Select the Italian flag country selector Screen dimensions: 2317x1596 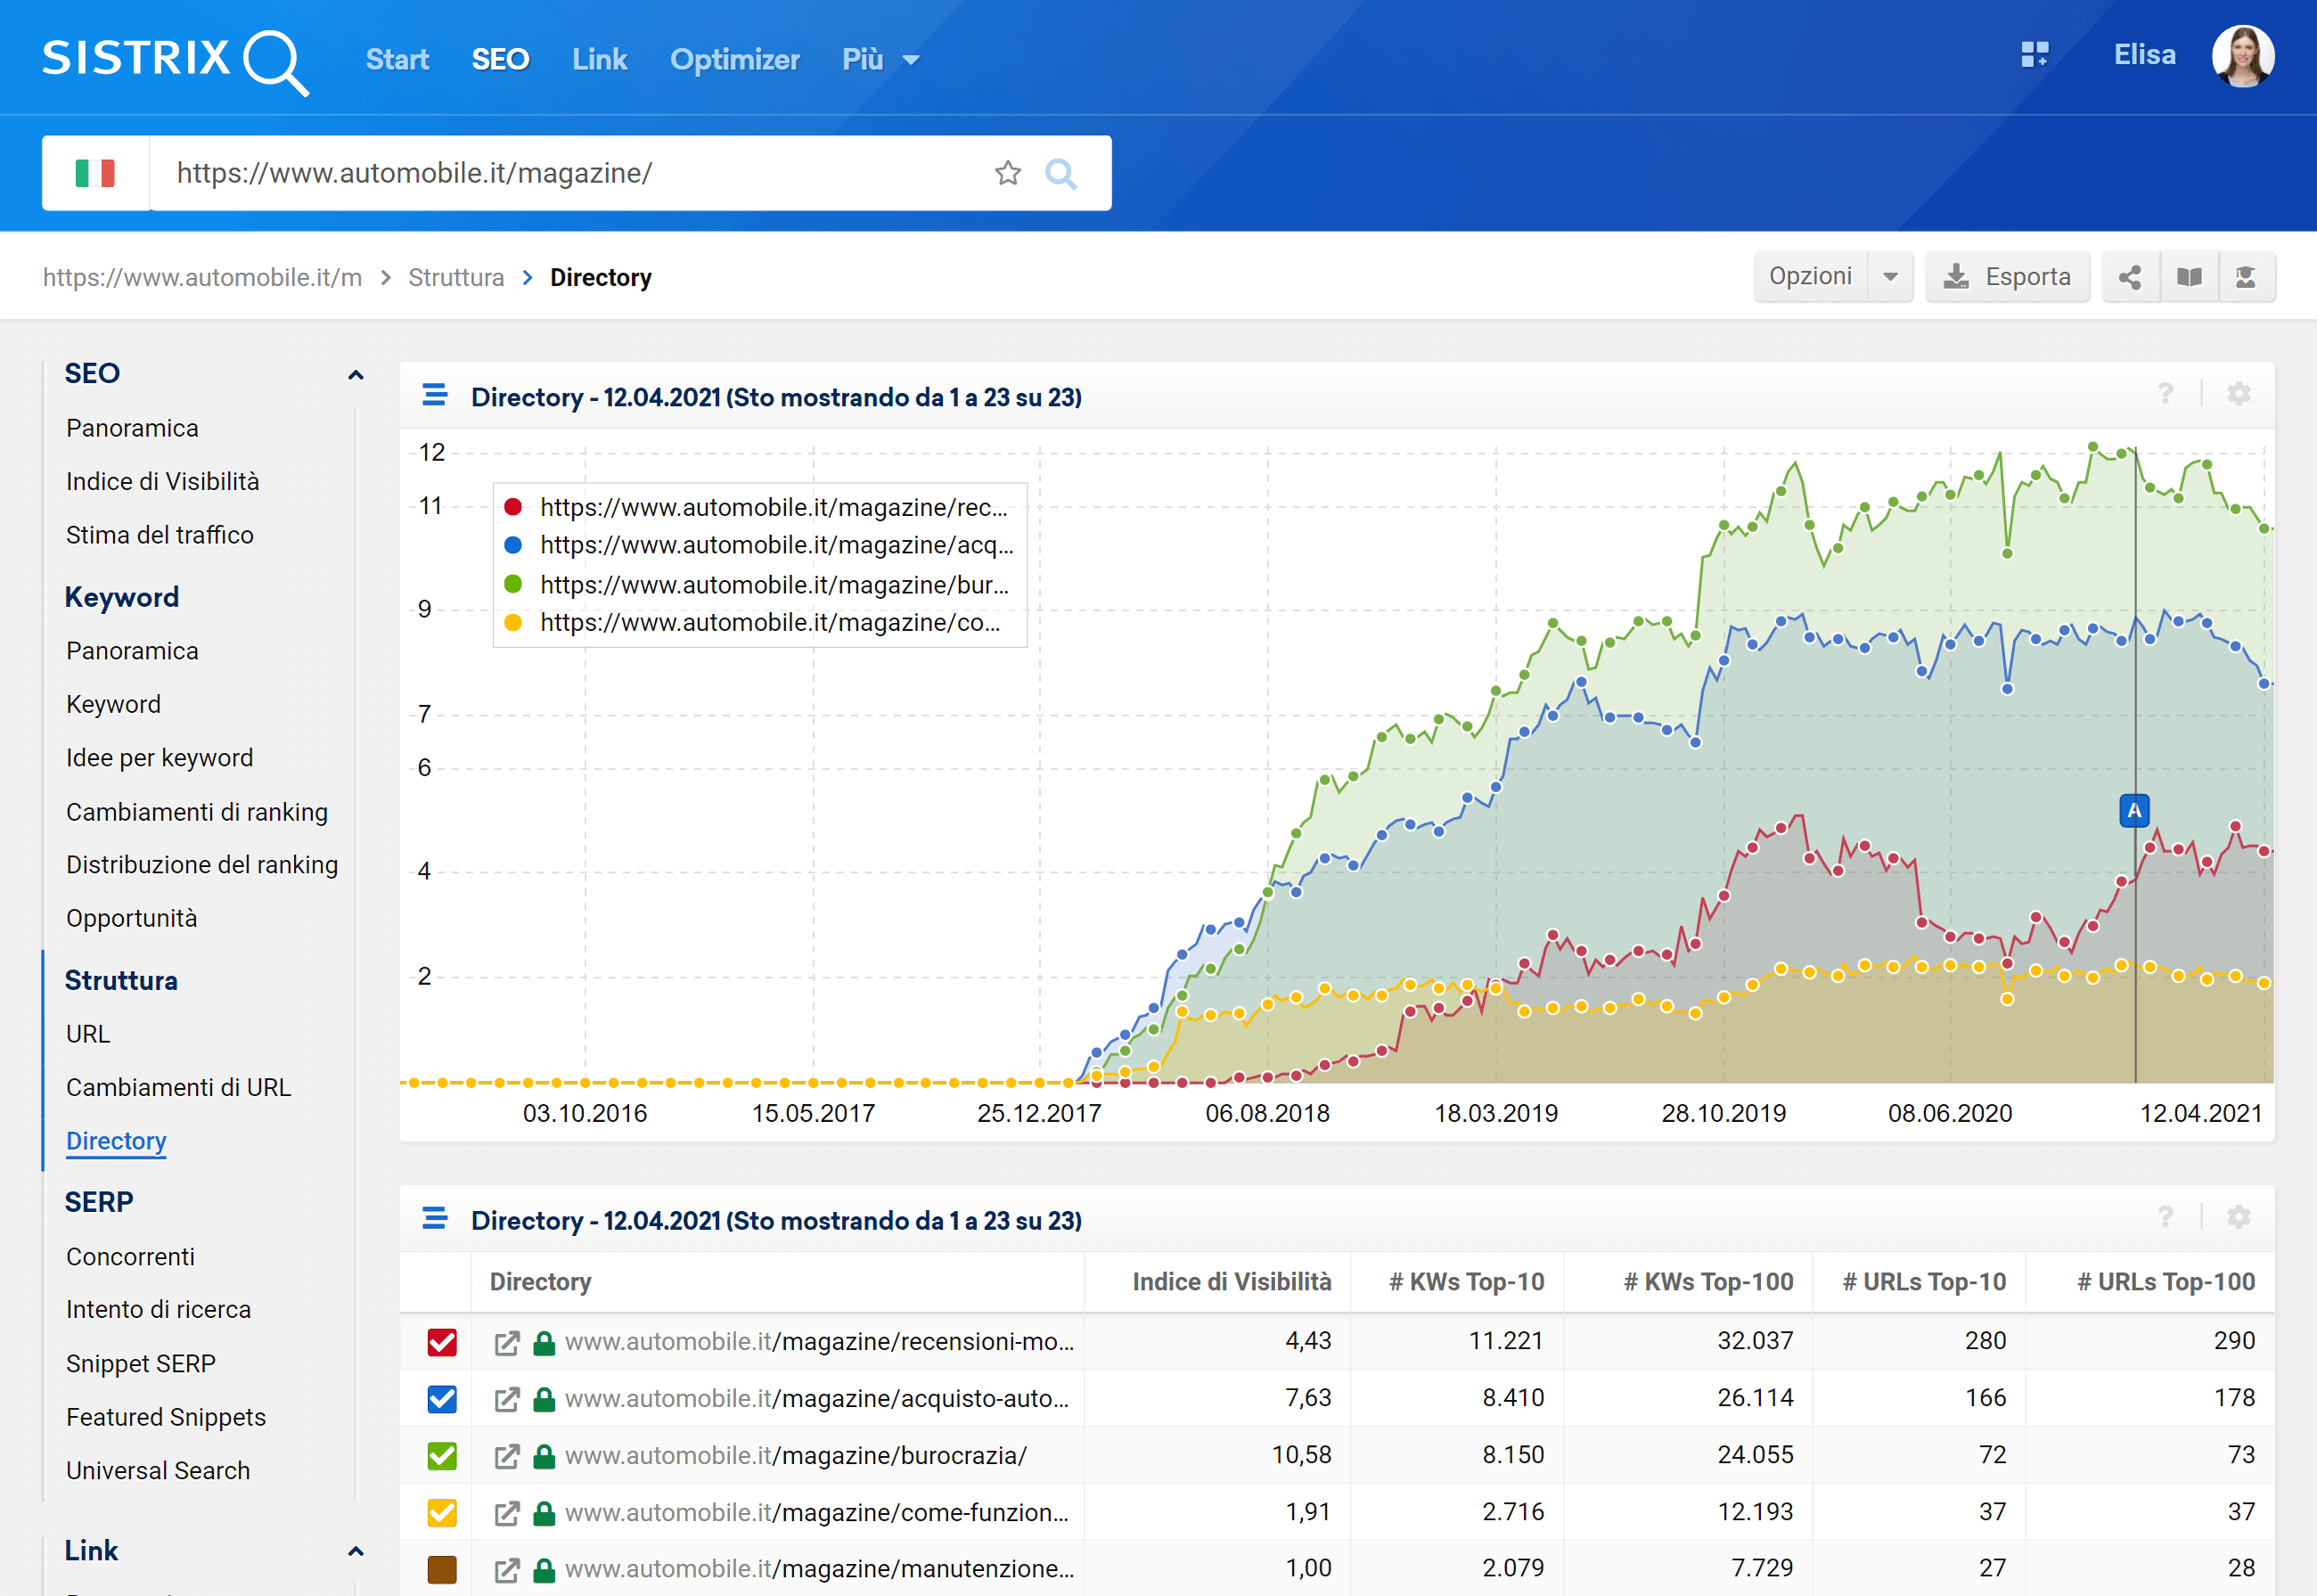click(96, 173)
